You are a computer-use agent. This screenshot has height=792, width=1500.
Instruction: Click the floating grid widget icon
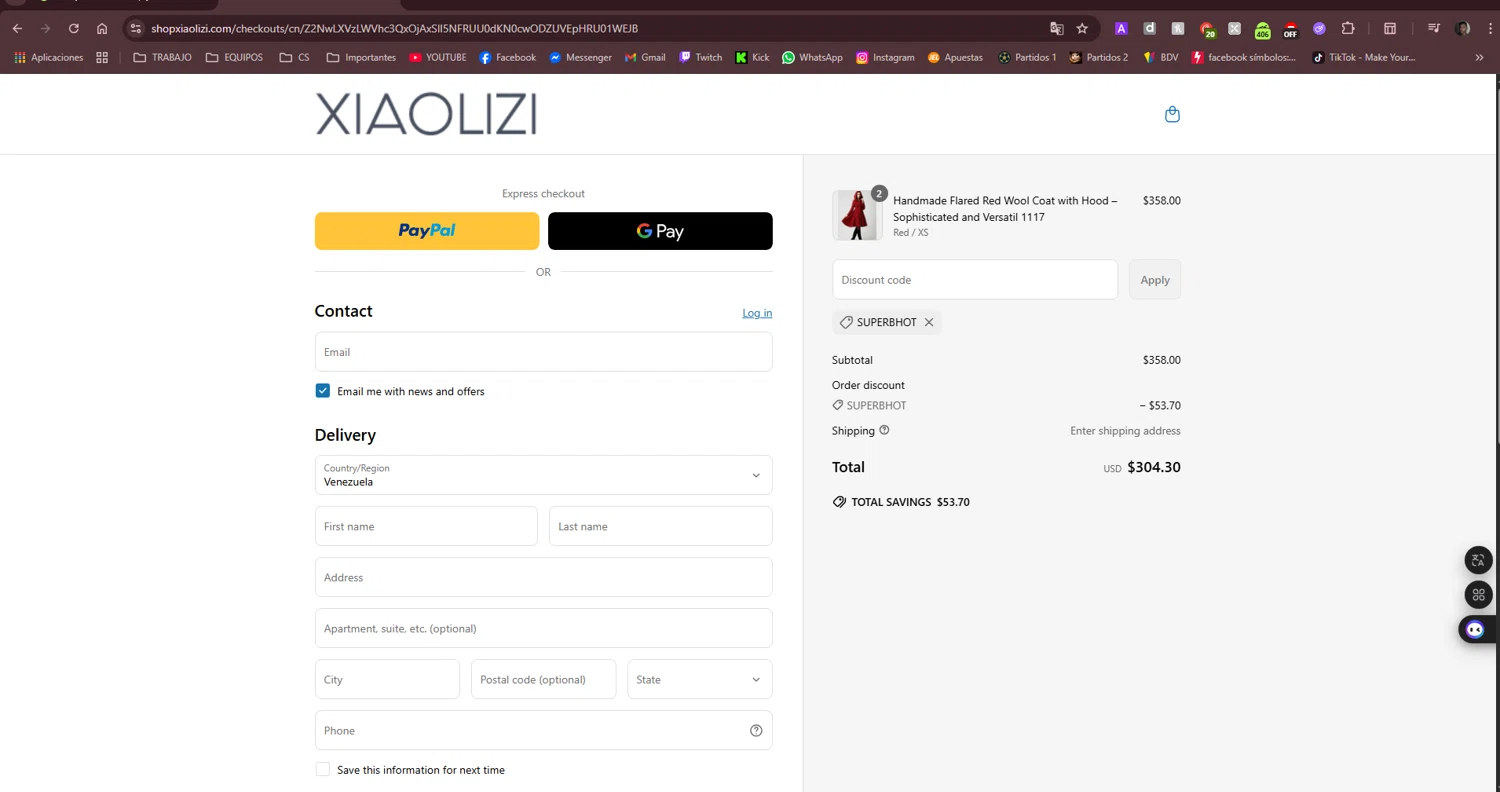[x=1478, y=595]
